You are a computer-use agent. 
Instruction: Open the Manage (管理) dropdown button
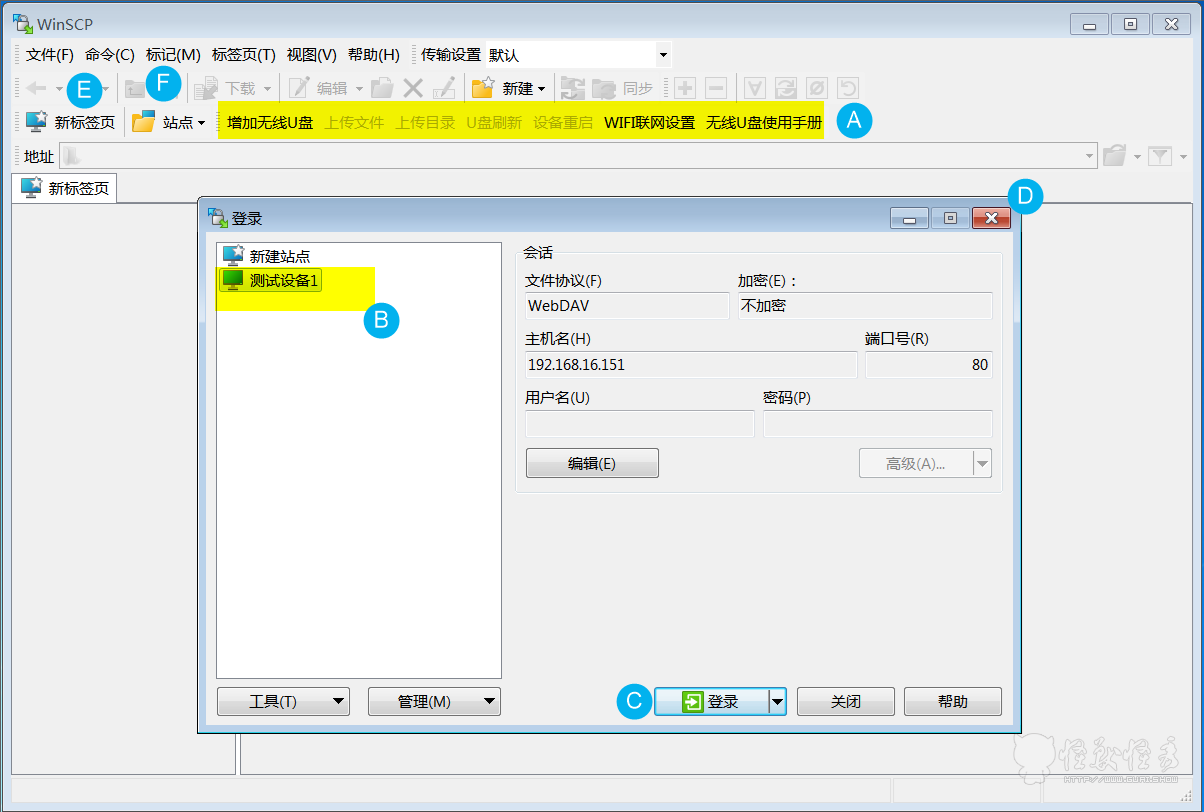click(434, 702)
